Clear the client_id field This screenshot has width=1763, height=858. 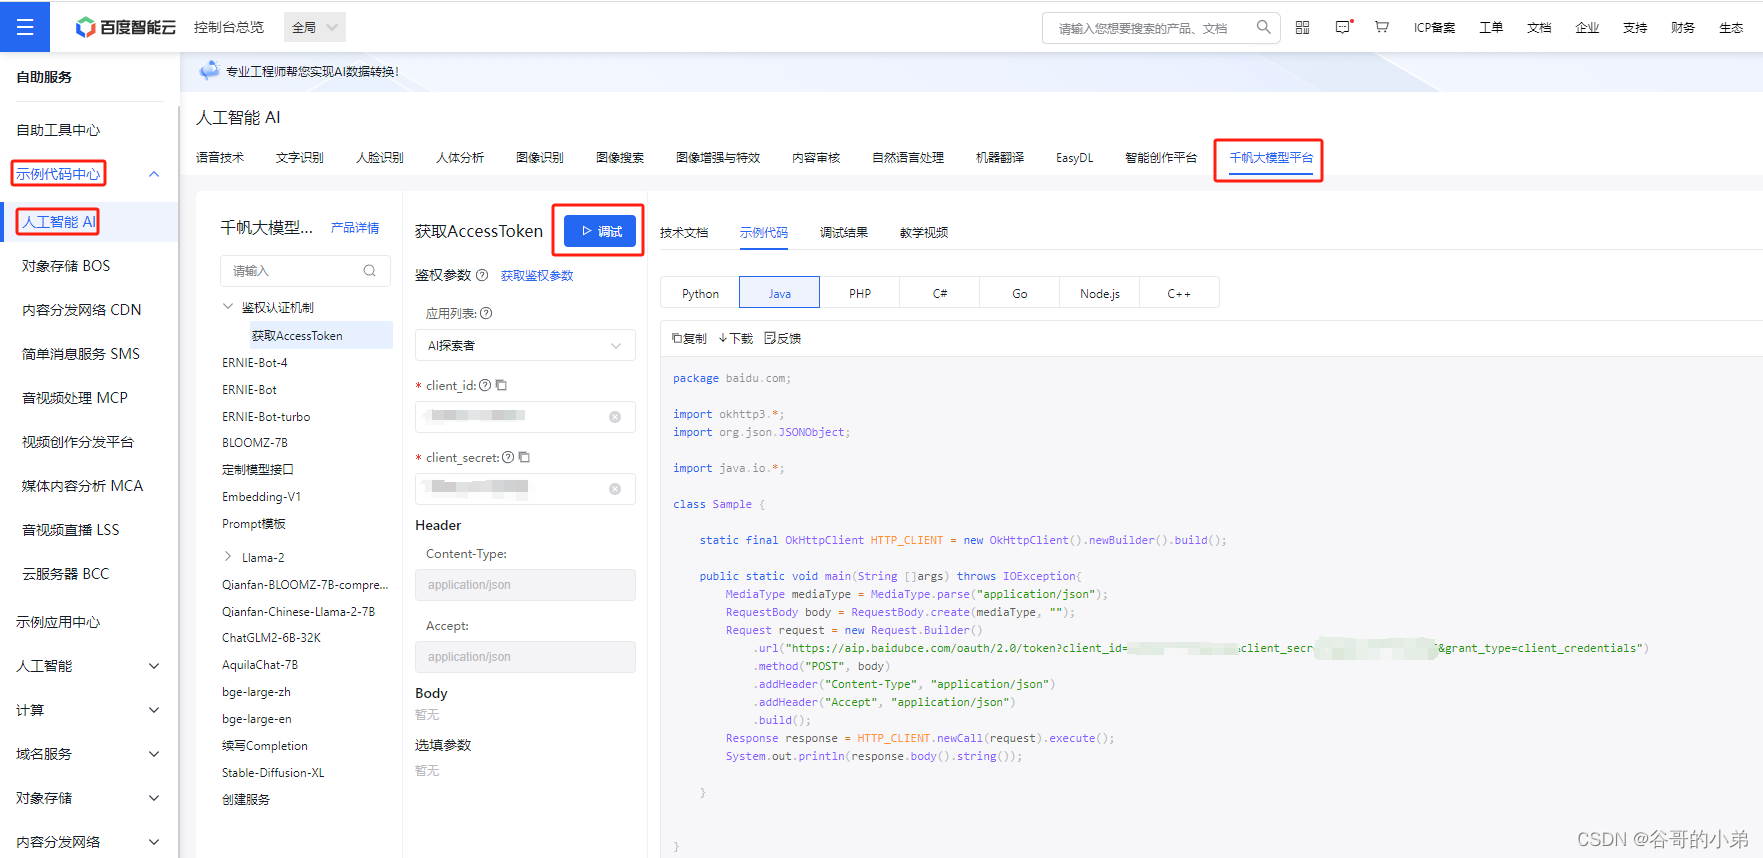(x=615, y=417)
